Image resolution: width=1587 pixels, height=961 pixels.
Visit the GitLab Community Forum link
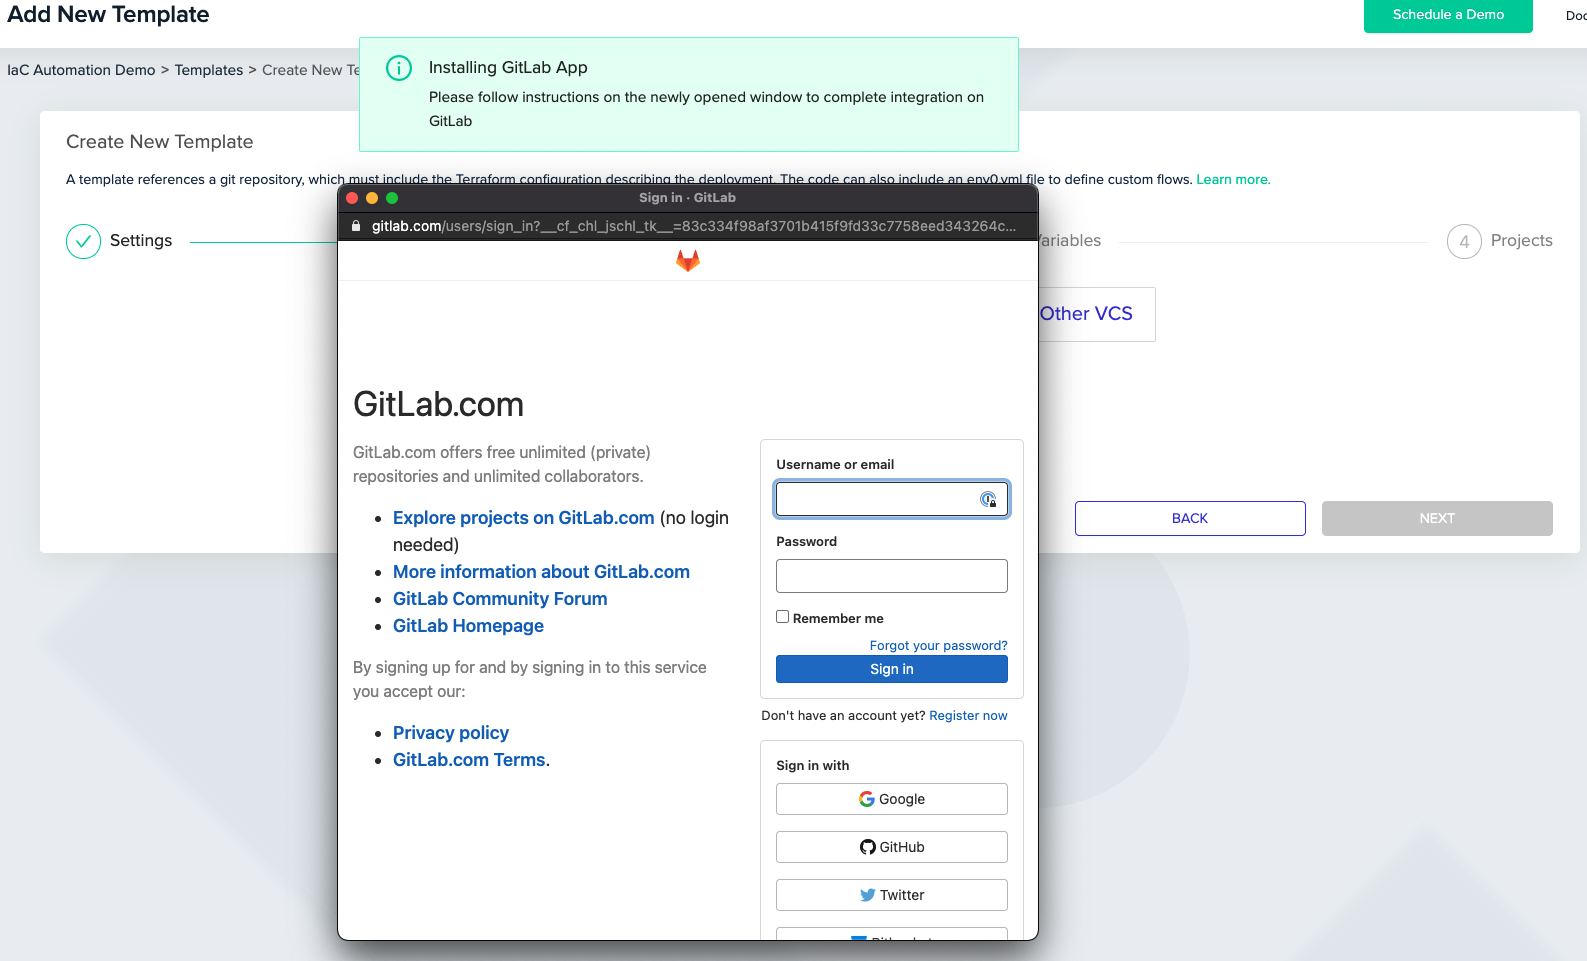tap(500, 599)
